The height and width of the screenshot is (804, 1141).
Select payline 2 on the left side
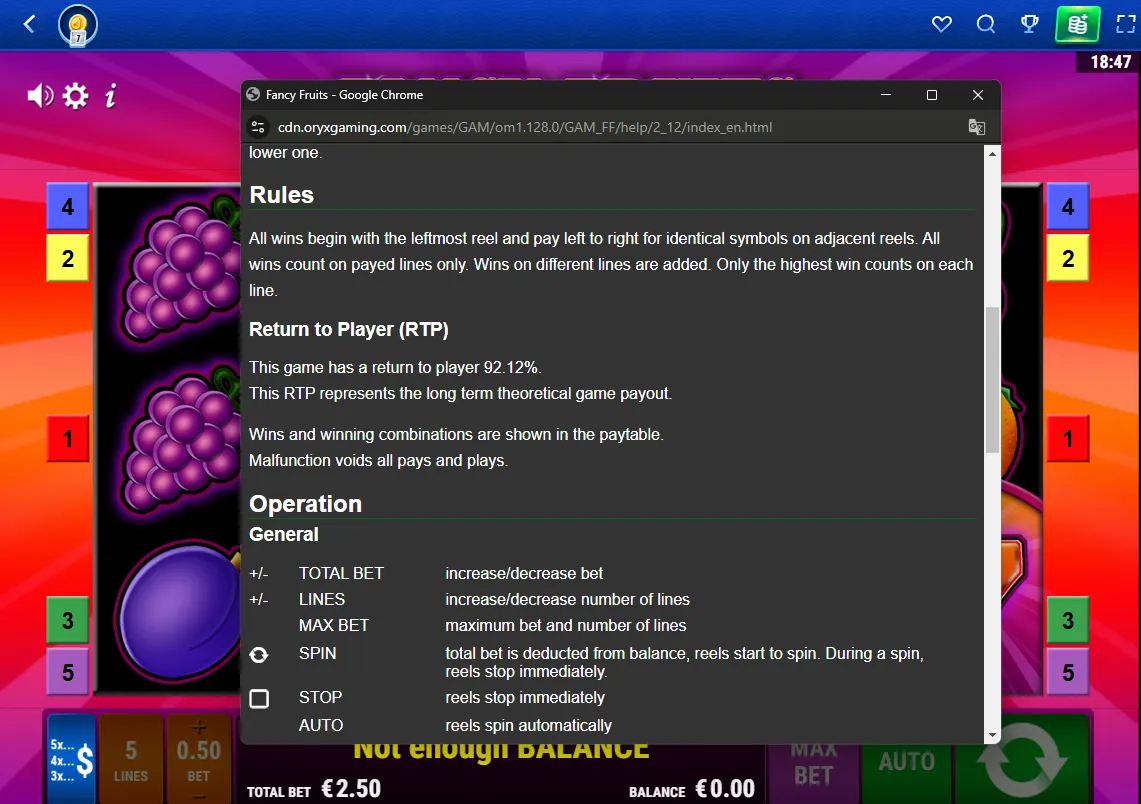(x=68, y=258)
